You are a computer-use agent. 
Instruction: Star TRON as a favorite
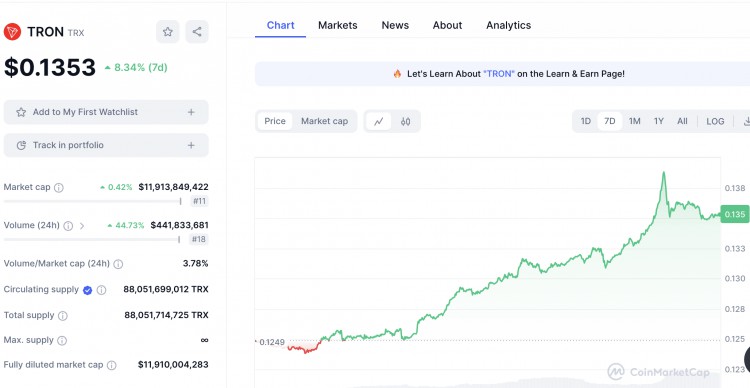pyautogui.click(x=167, y=32)
